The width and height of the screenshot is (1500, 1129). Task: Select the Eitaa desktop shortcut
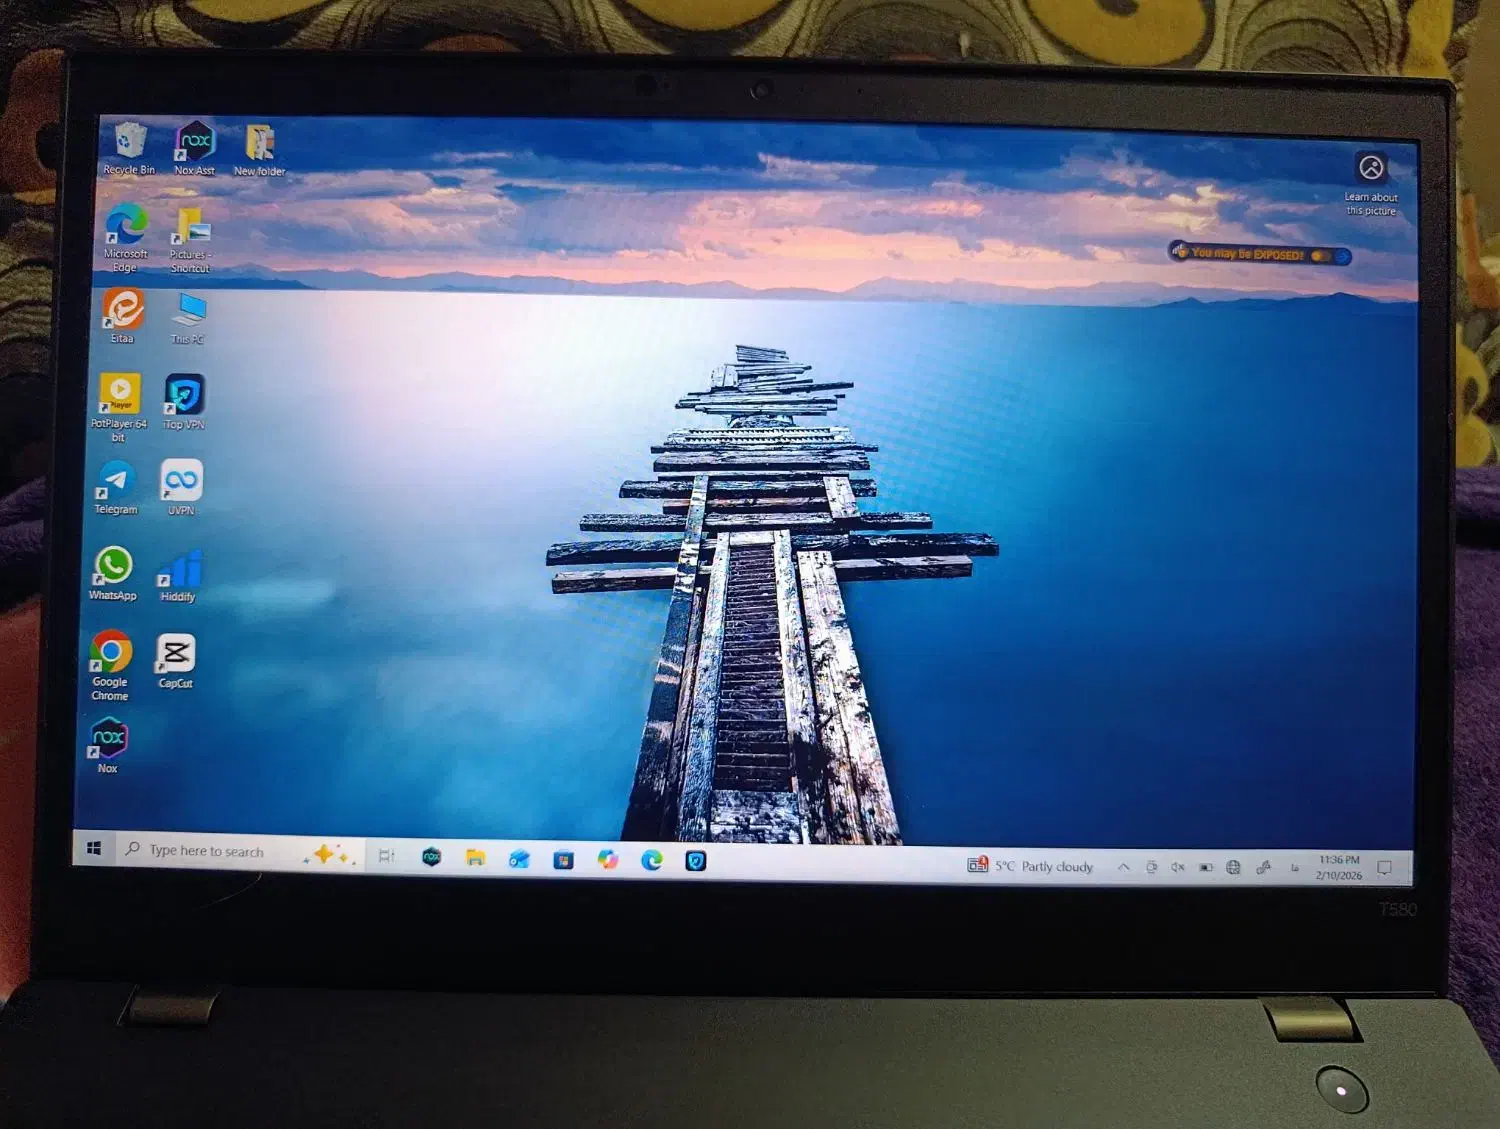click(123, 312)
